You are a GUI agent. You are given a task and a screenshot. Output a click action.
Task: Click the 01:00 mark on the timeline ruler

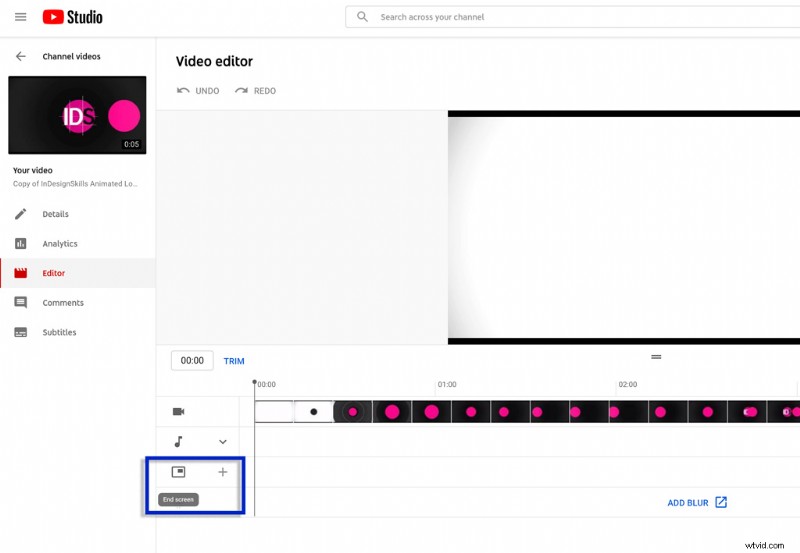447,384
